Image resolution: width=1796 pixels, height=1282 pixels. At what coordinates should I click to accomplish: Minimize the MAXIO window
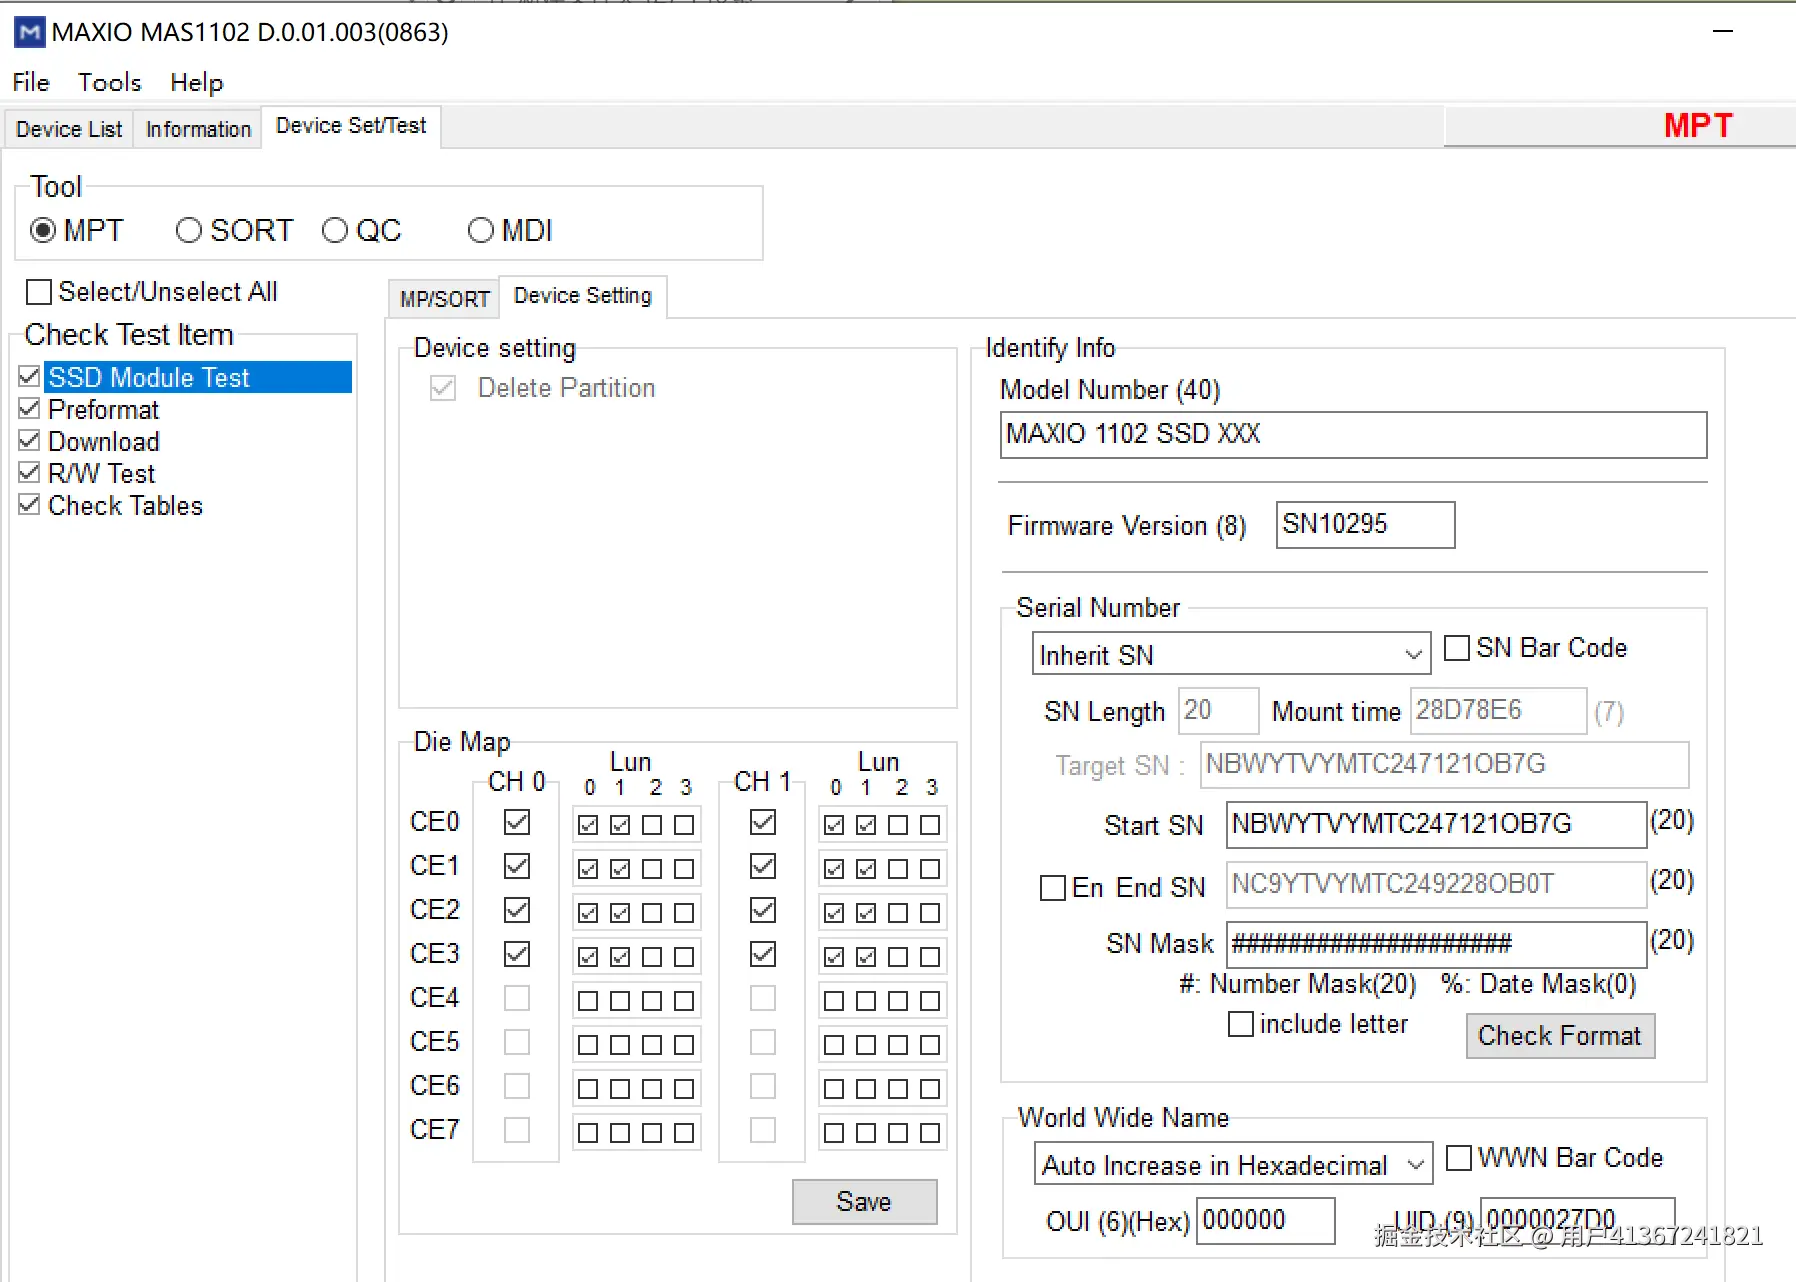(x=1722, y=31)
